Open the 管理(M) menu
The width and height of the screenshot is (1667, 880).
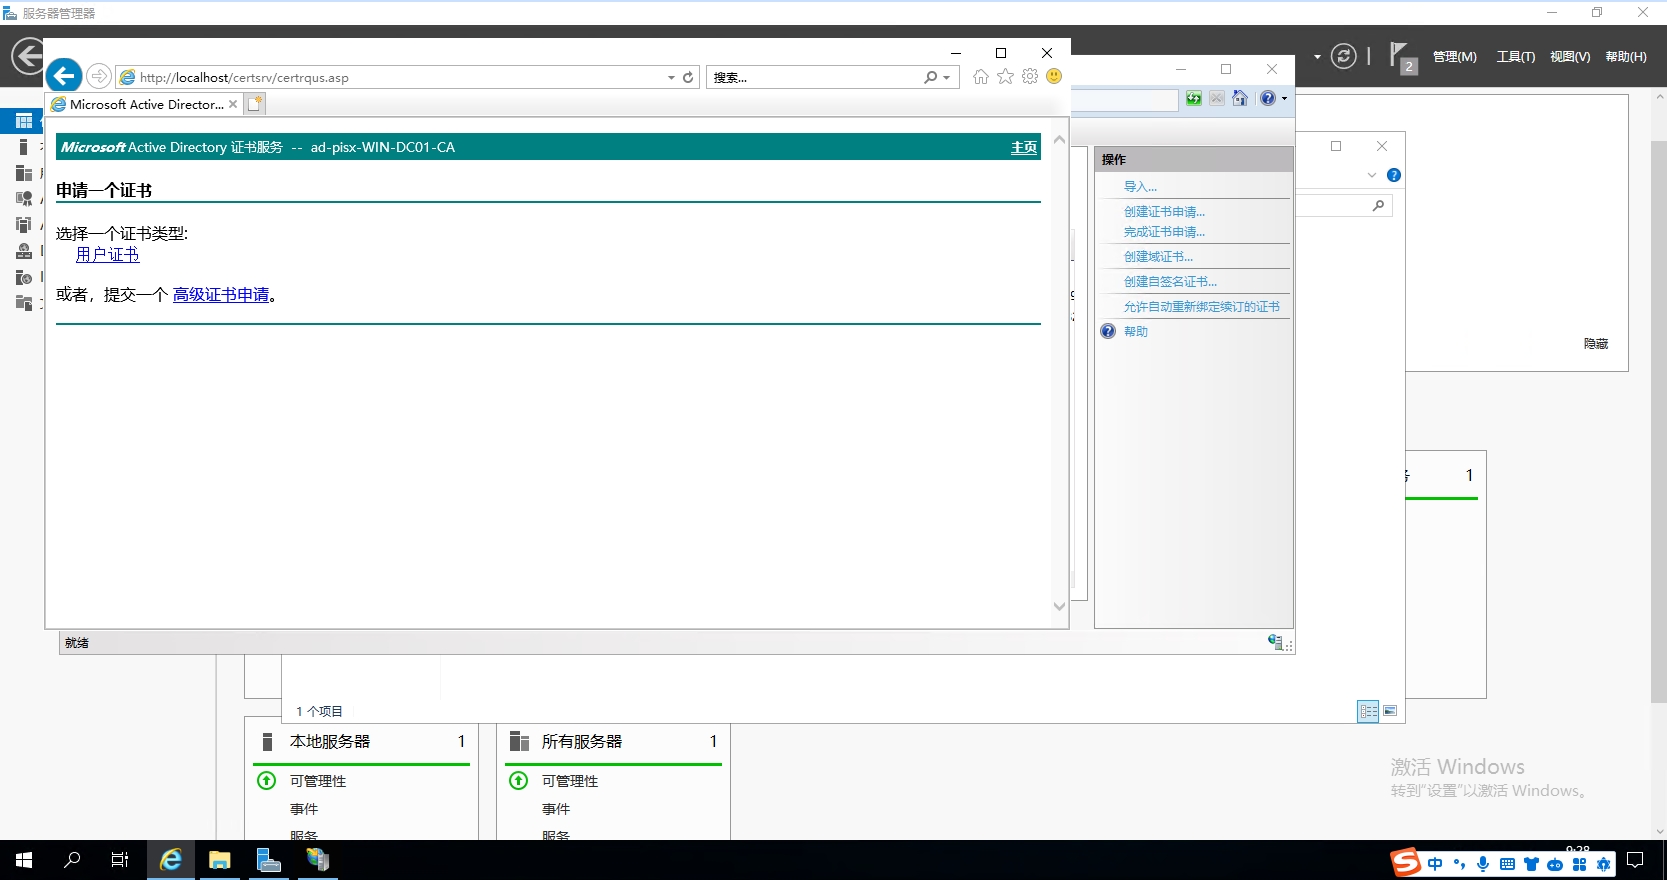click(x=1454, y=57)
